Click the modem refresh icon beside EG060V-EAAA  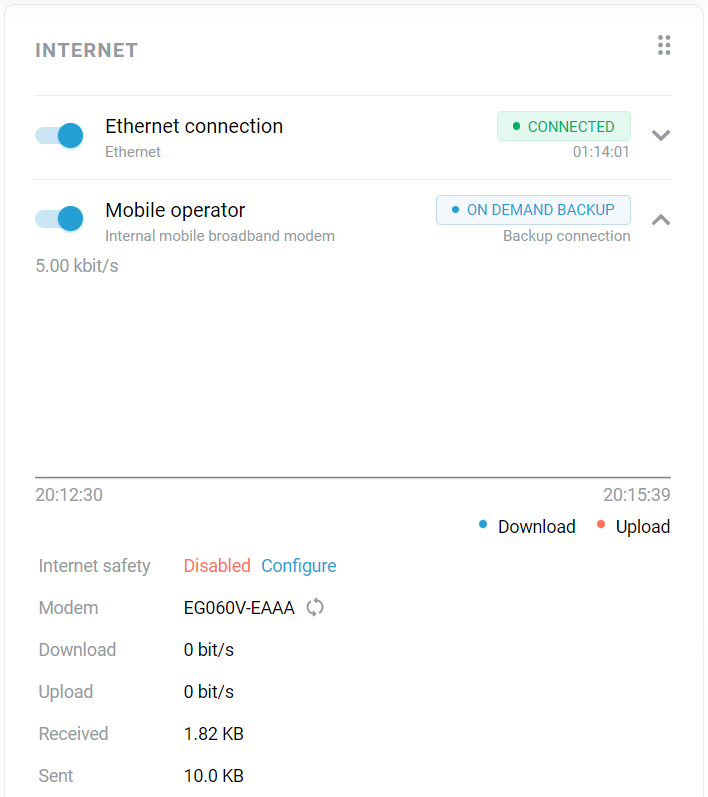(x=315, y=607)
